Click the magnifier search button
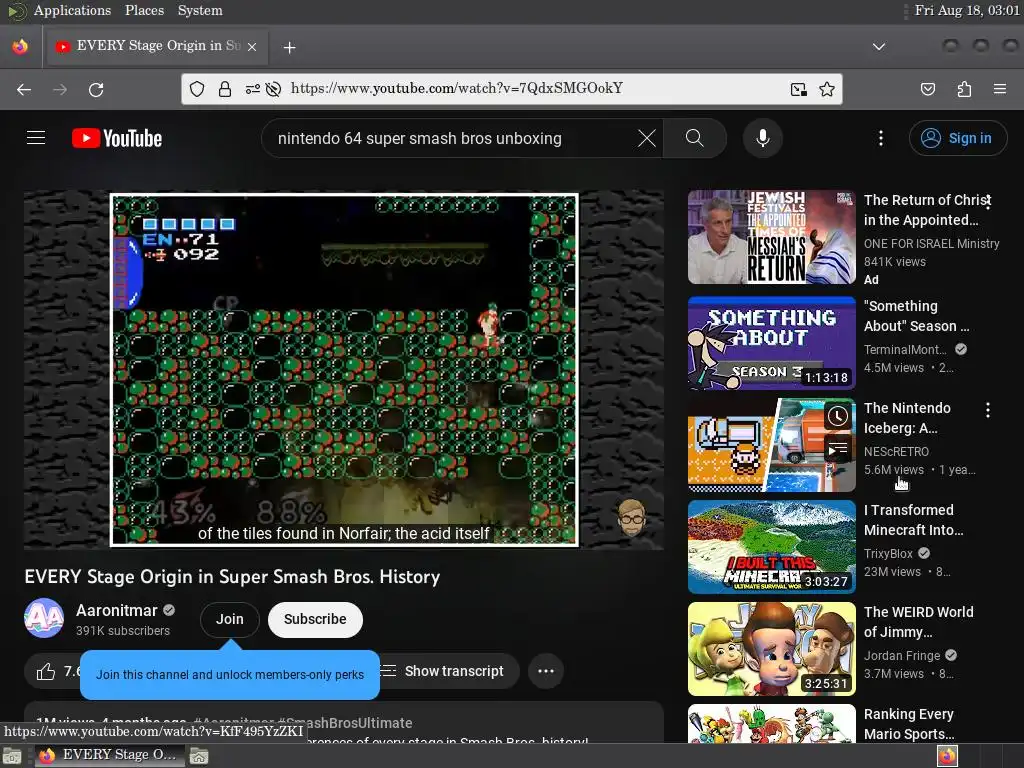This screenshot has height=768, width=1024. point(694,138)
